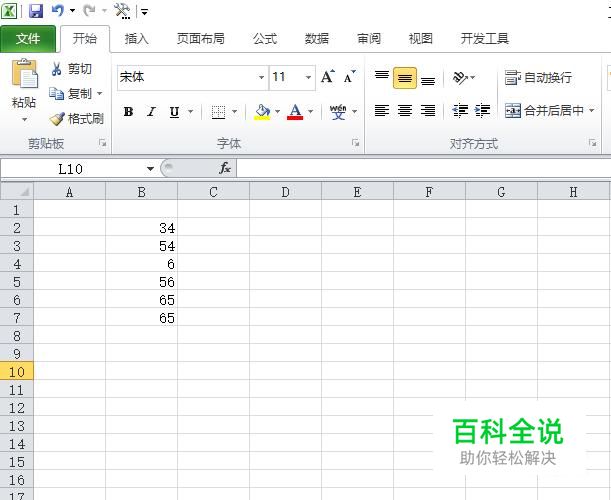611x500 pixels.
Task: Apply cell borders icon
Action: click(218, 112)
